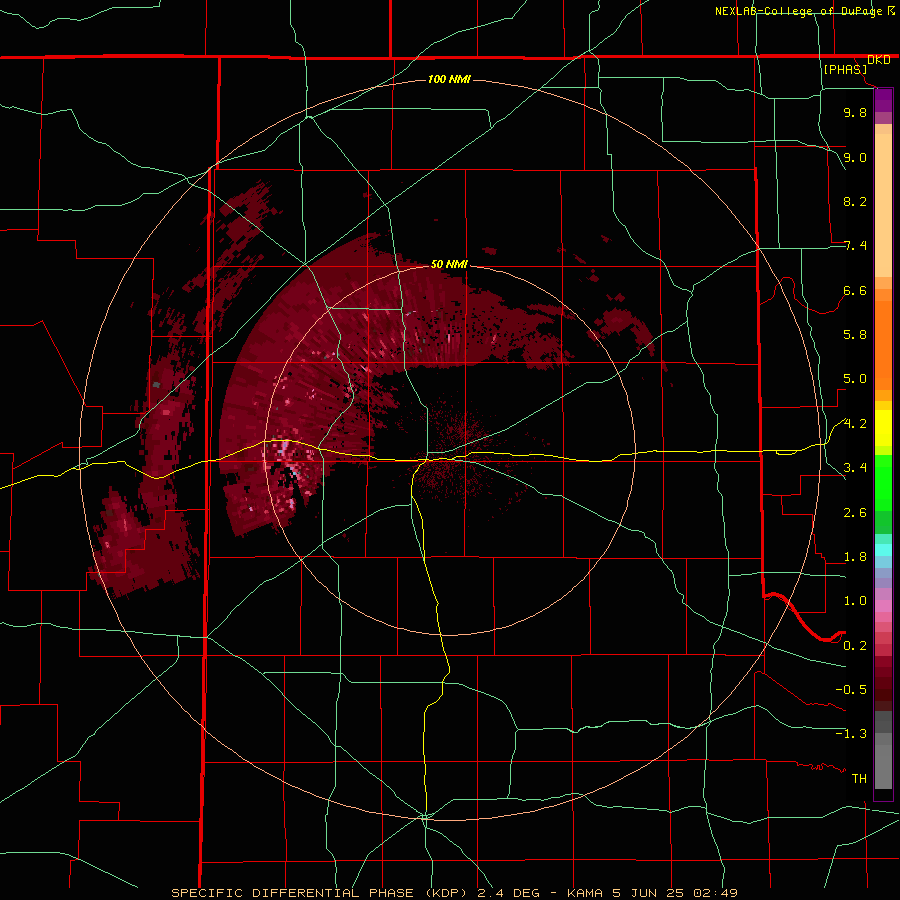Click the TH threshold label

coord(859,779)
